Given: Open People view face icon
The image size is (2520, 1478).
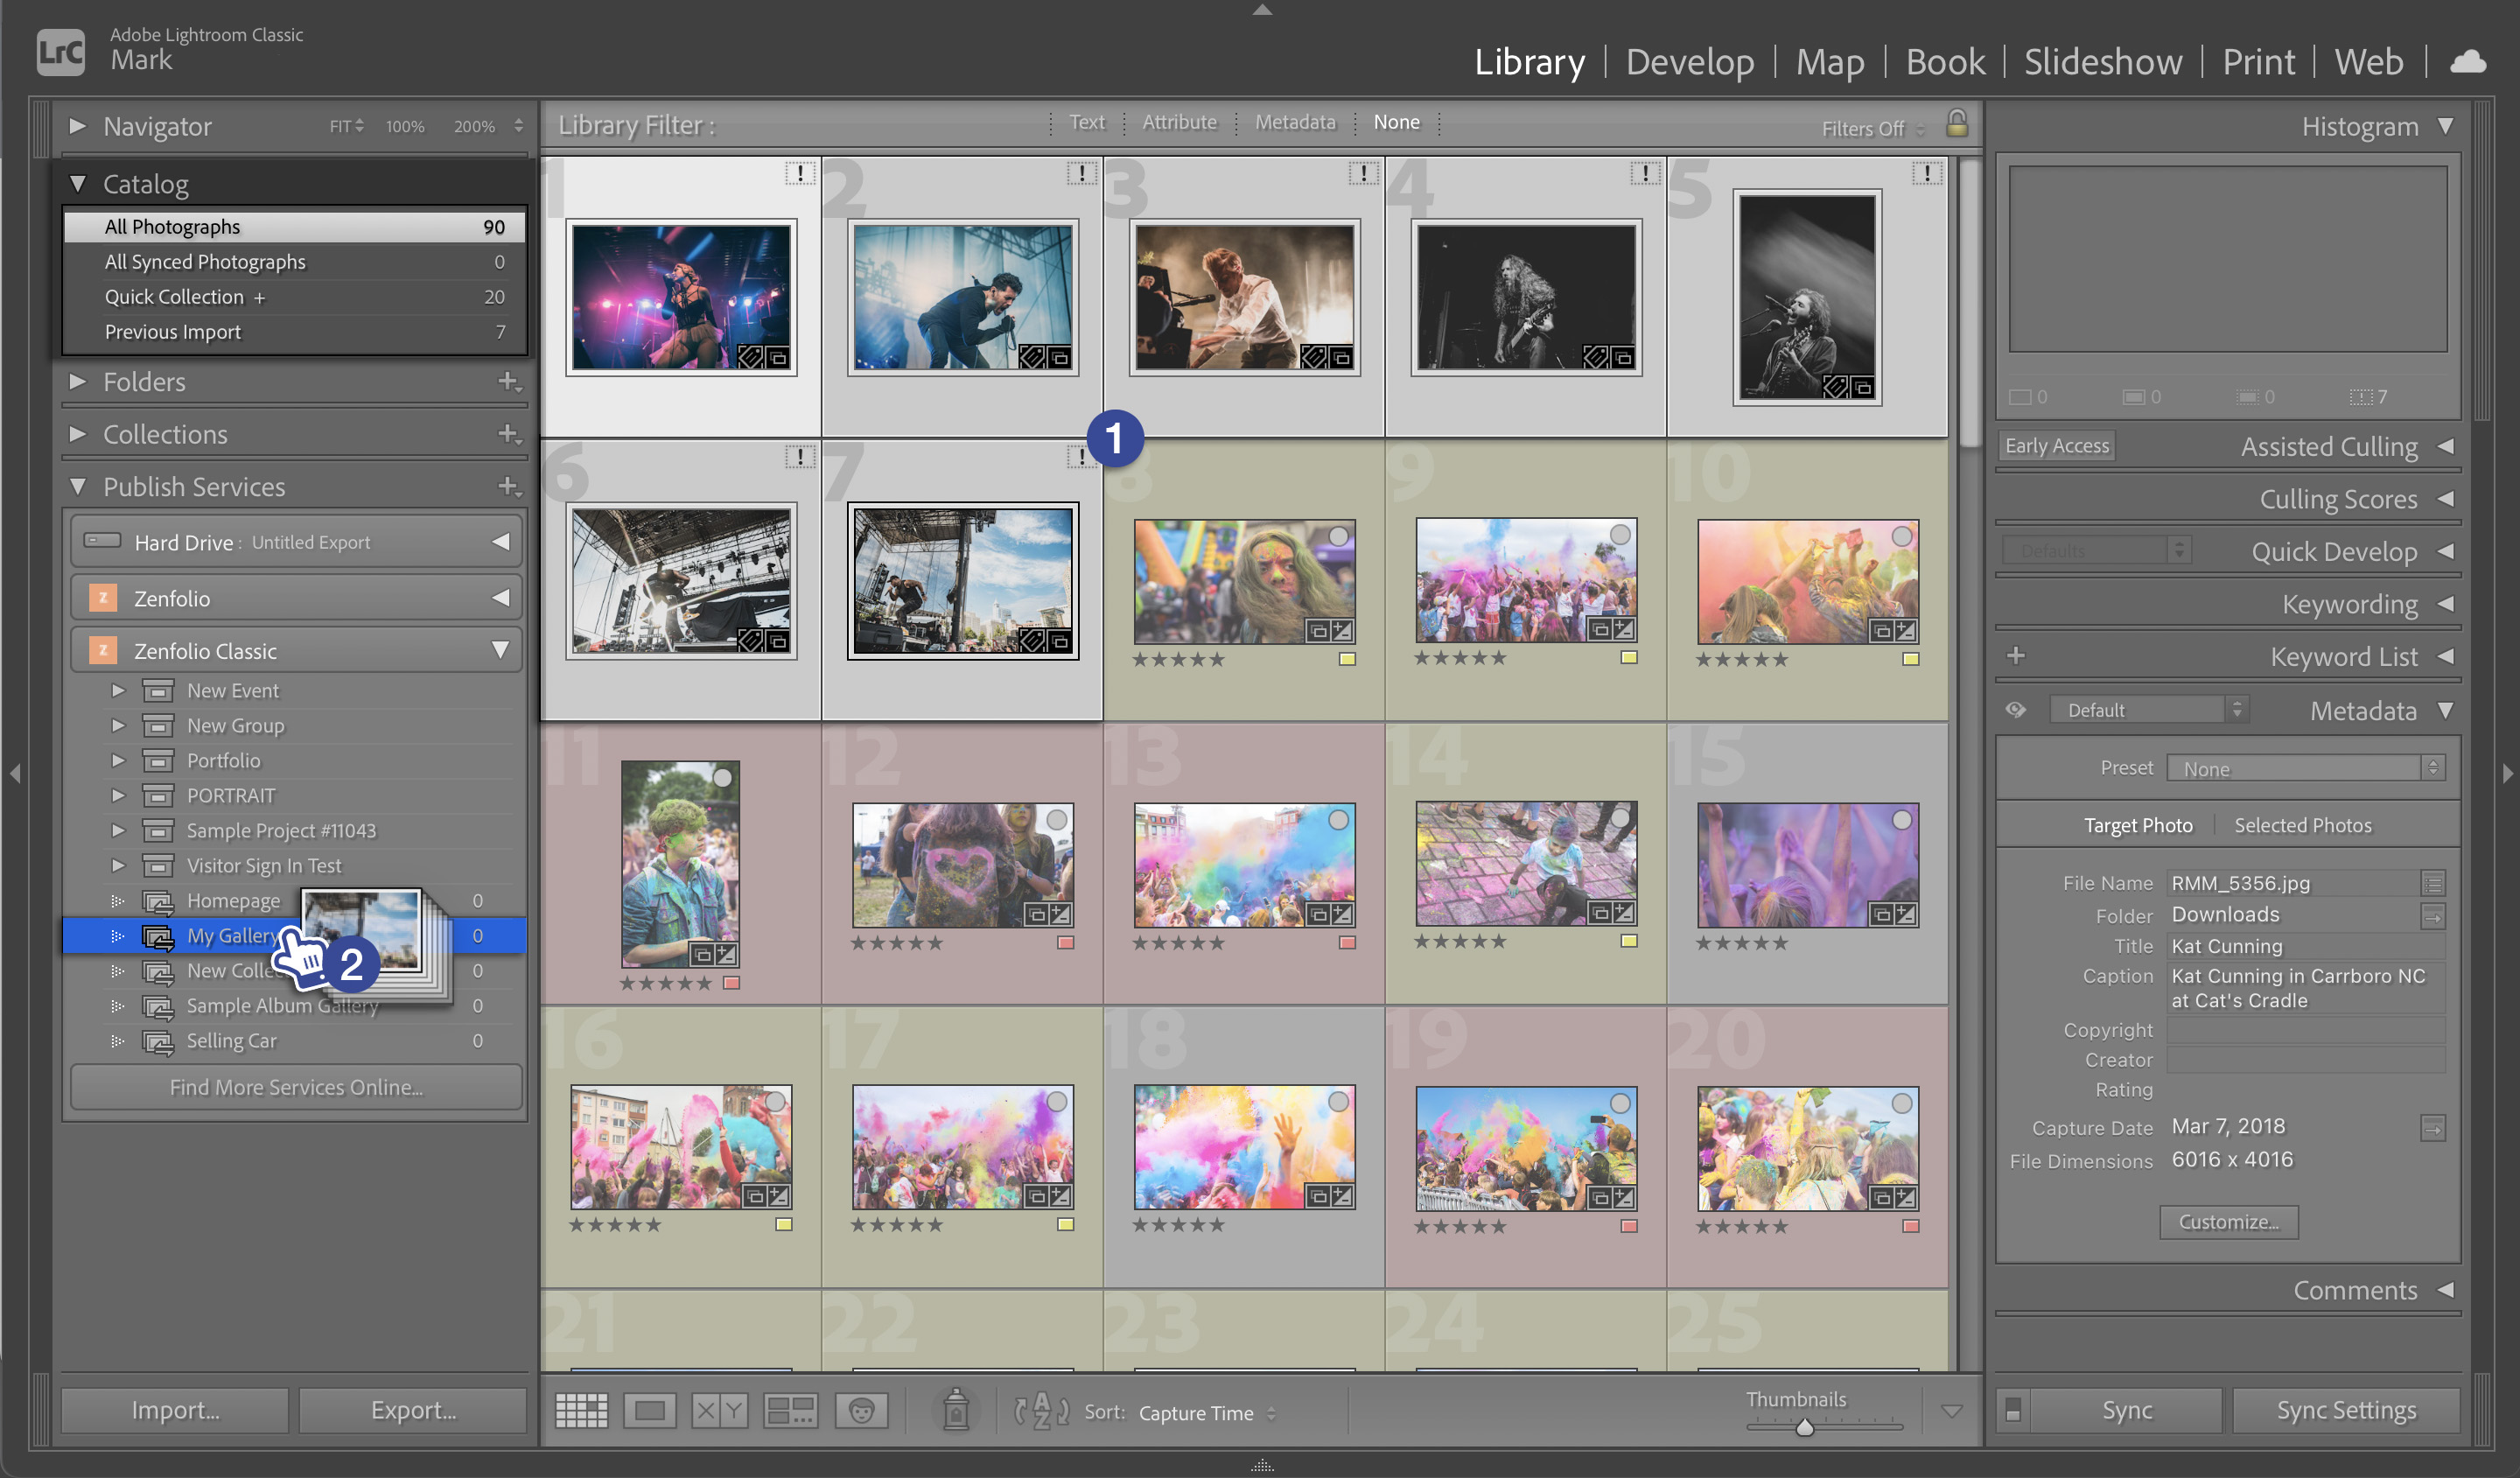Looking at the screenshot, I should click(861, 1410).
